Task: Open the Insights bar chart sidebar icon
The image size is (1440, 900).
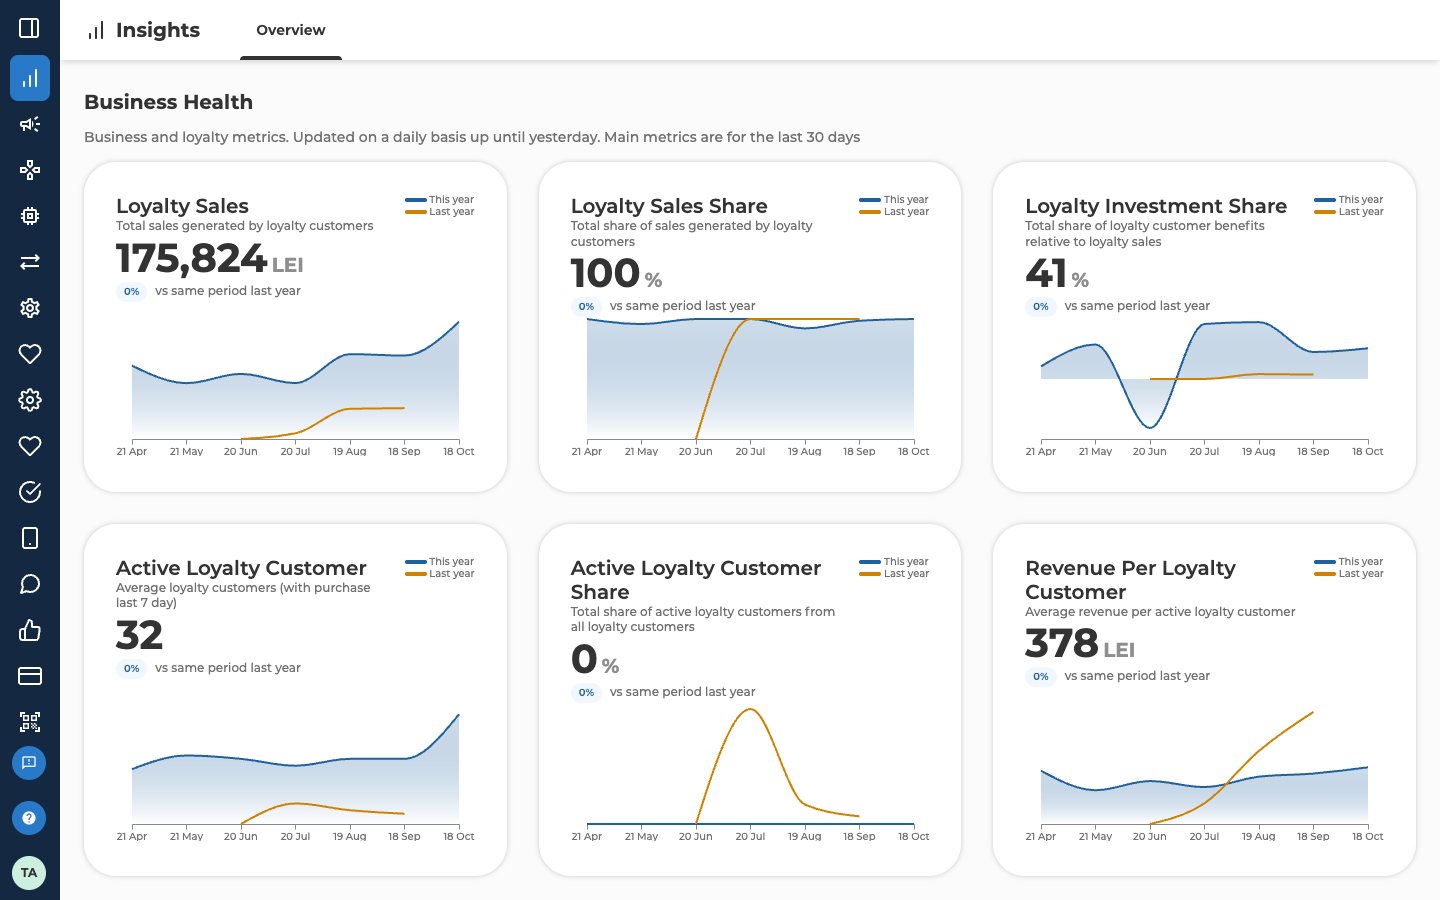Action: pyautogui.click(x=30, y=78)
